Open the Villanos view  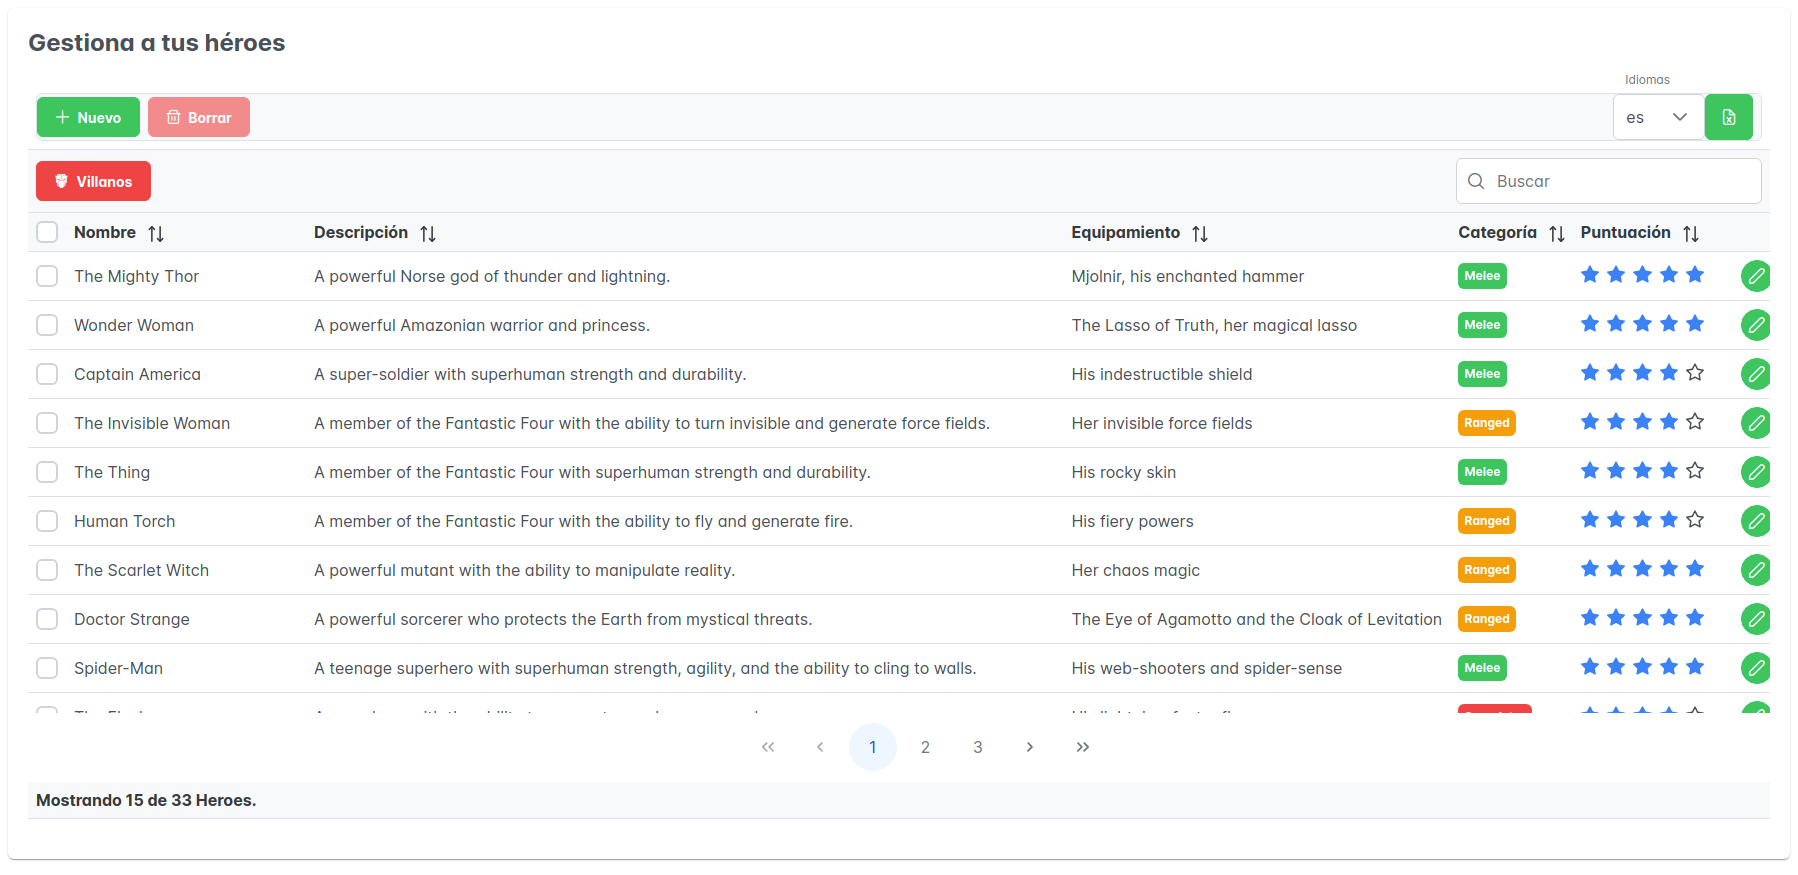[x=93, y=181]
